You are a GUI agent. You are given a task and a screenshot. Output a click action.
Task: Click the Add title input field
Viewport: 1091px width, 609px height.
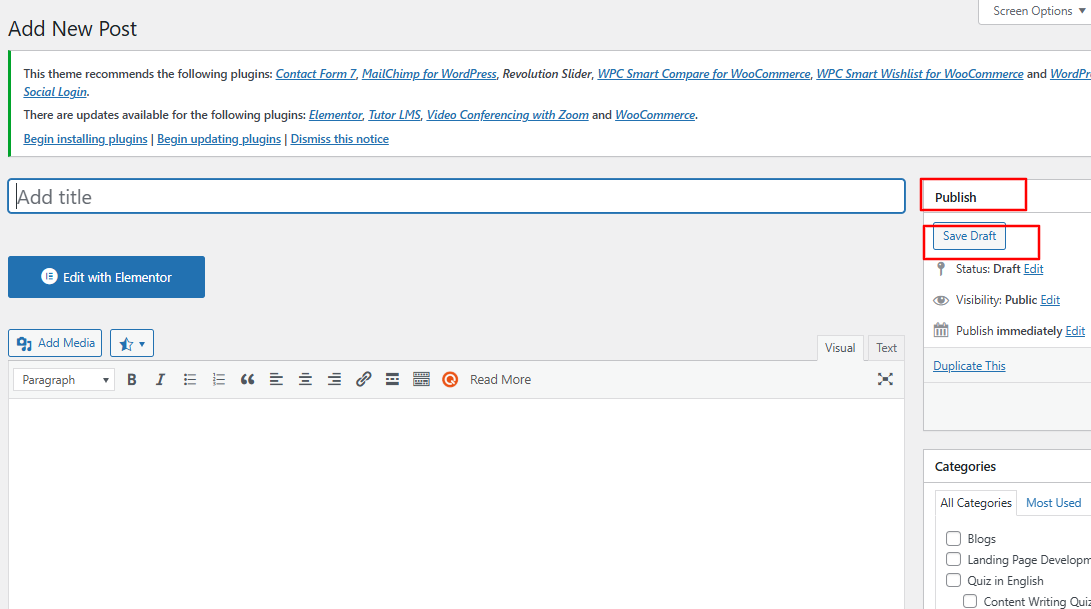pos(456,197)
